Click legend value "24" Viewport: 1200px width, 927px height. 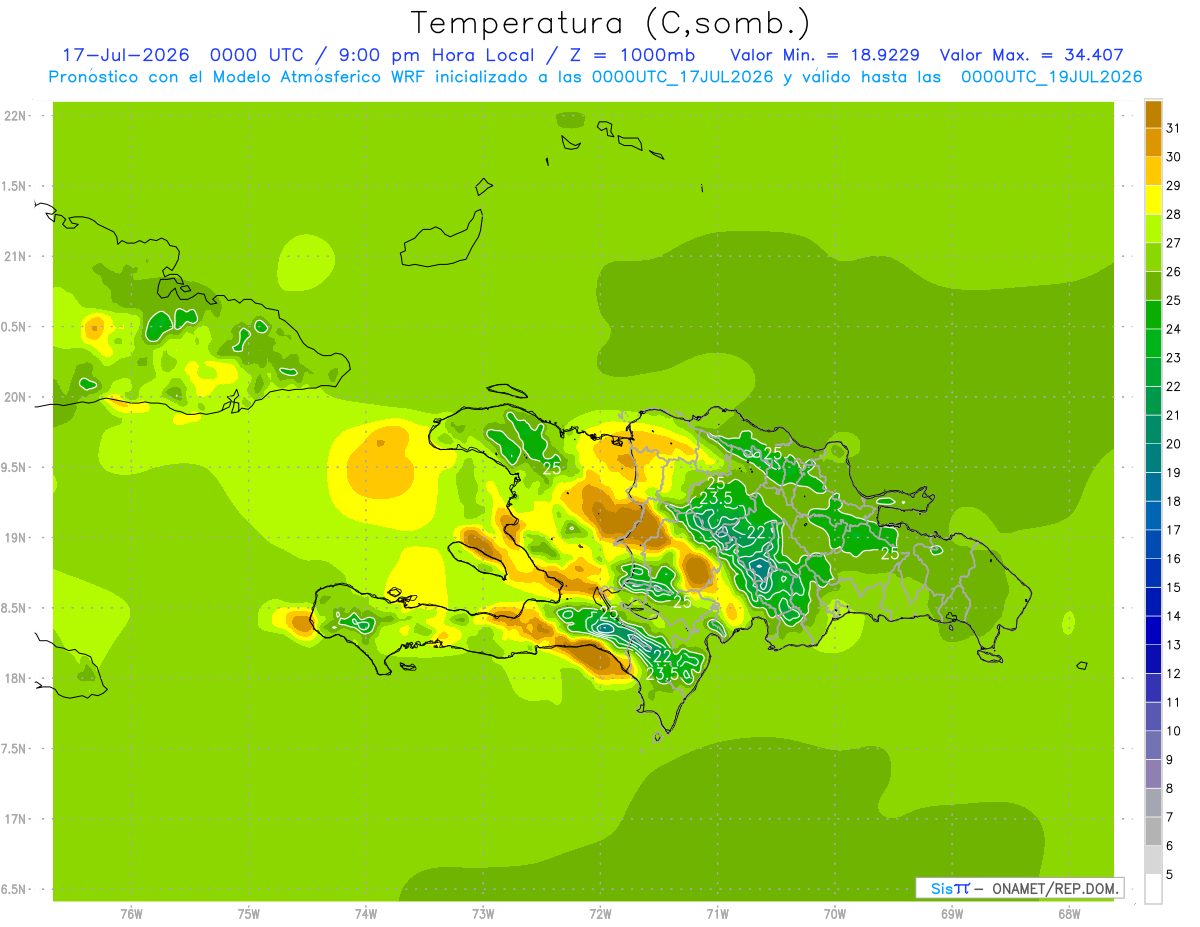click(1174, 329)
